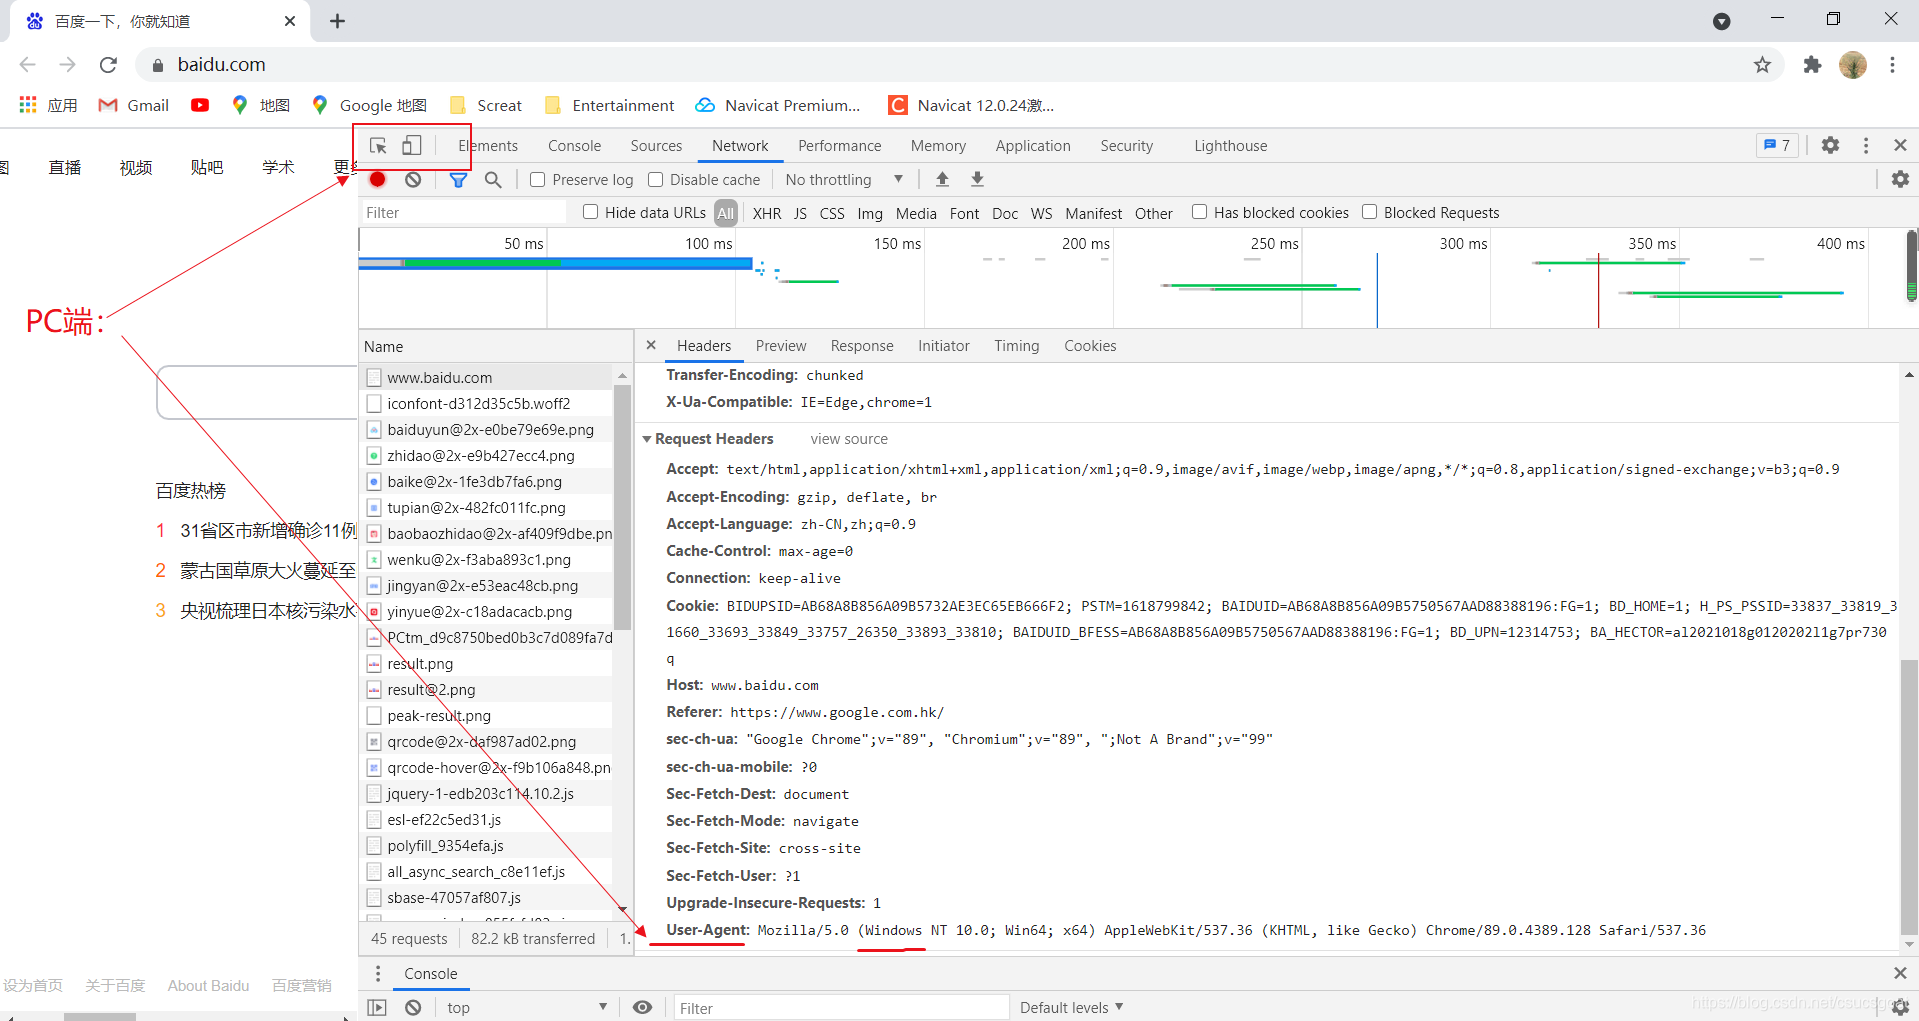The image size is (1919, 1021).
Task: Click the headers pane vertical scrollbar
Action: 1909,796
